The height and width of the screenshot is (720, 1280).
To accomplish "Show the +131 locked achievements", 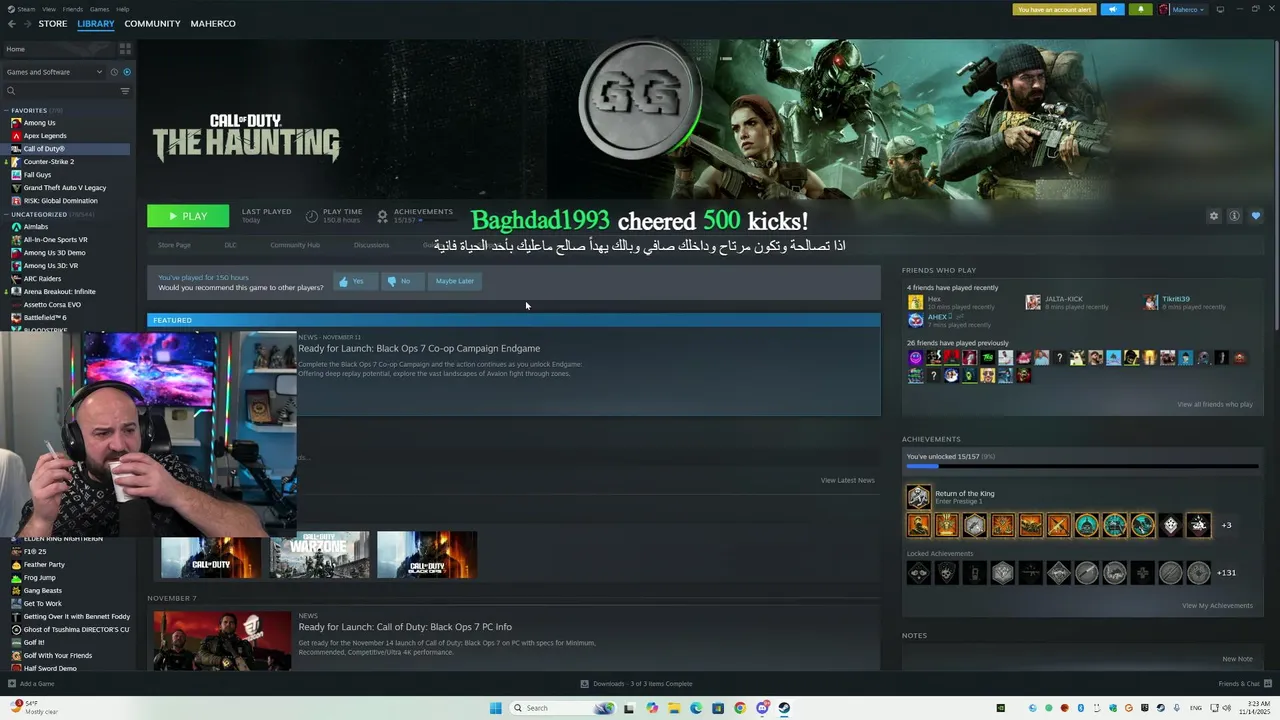I will click(x=1226, y=573).
